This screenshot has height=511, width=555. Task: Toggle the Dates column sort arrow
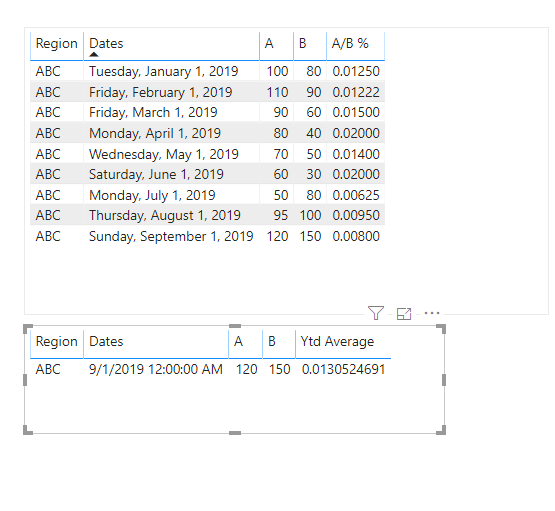[94, 54]
